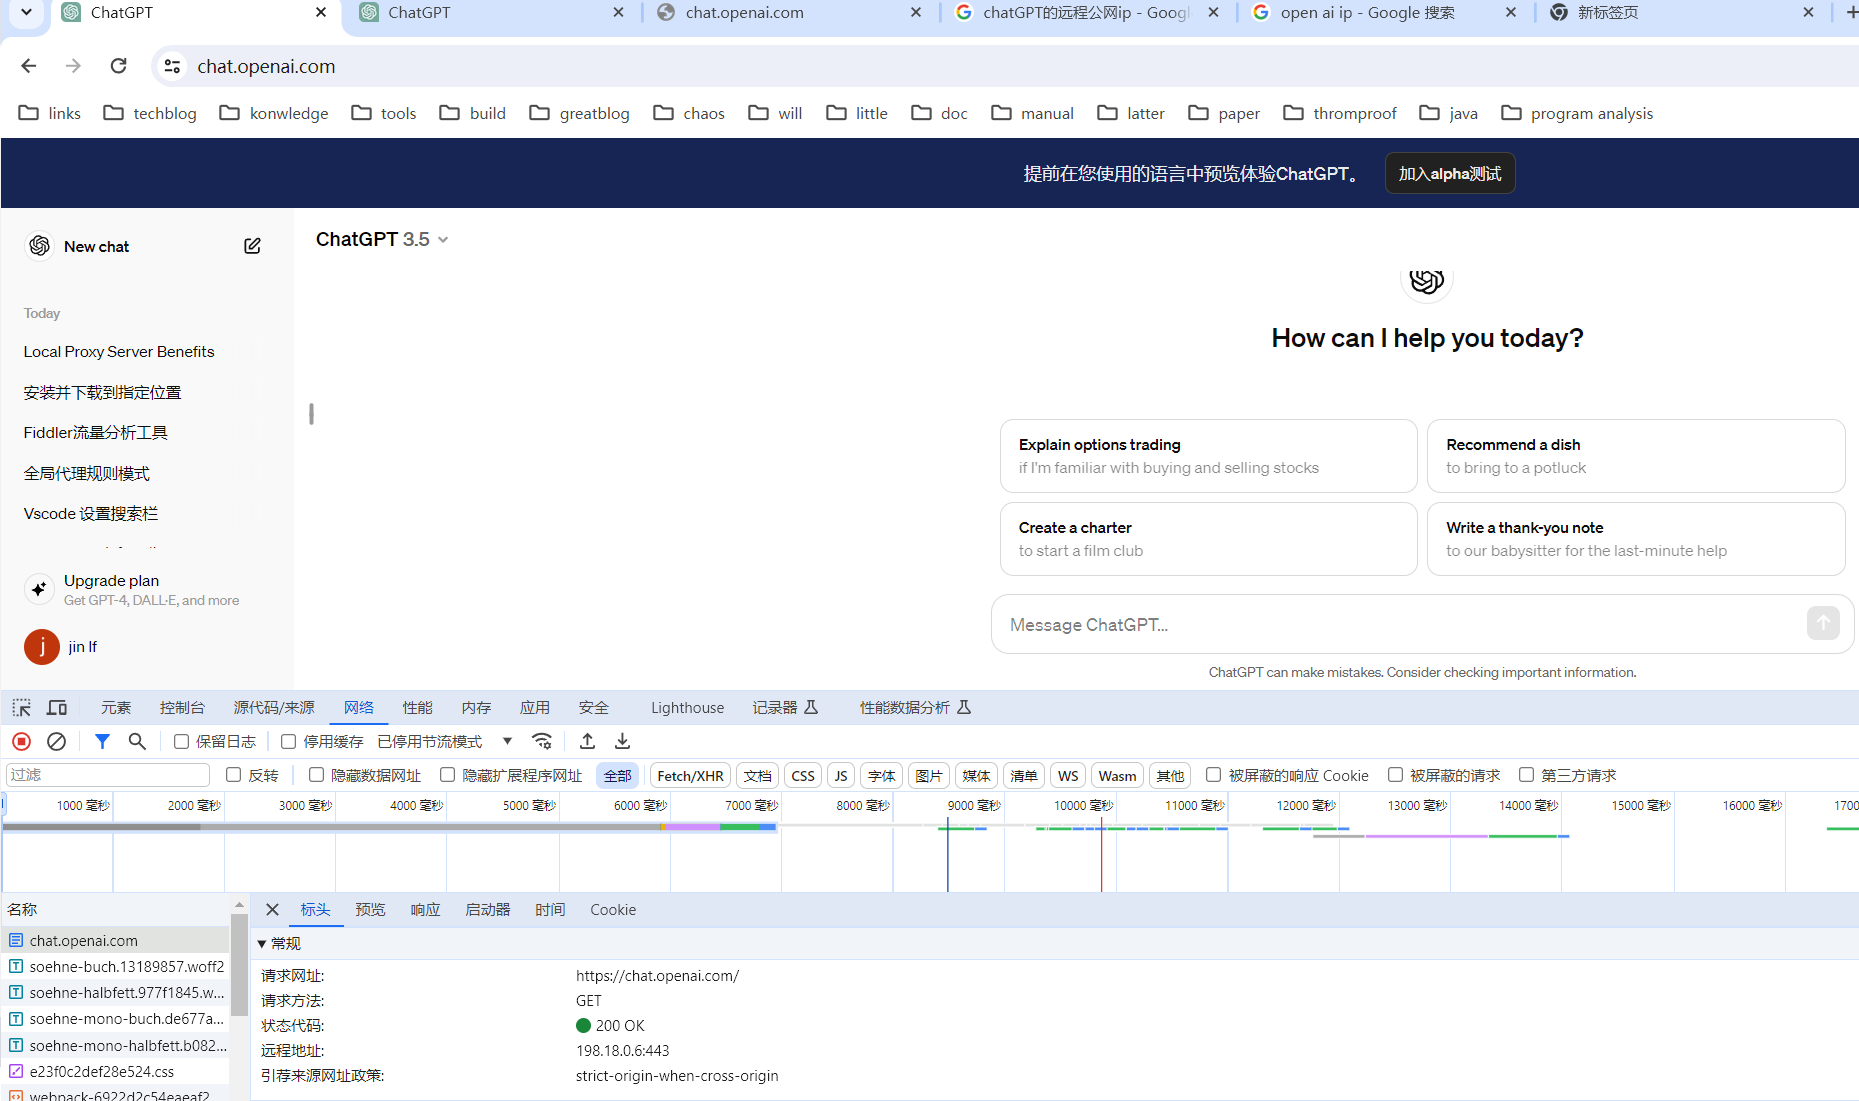Switch to the 控制台 DevTools tab
1859x1101 pixels.
pyautogui.click(x=182, y=708)
